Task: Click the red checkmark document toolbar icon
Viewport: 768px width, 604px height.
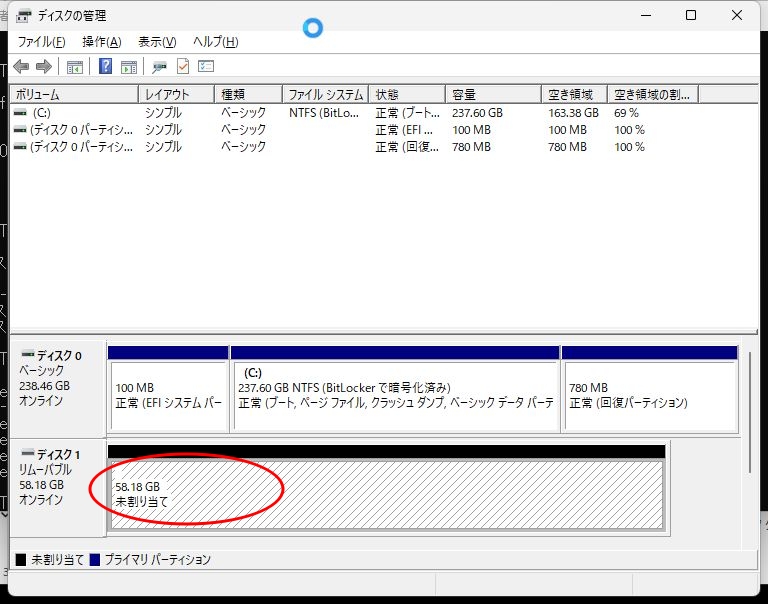Action: coord(183,66)
